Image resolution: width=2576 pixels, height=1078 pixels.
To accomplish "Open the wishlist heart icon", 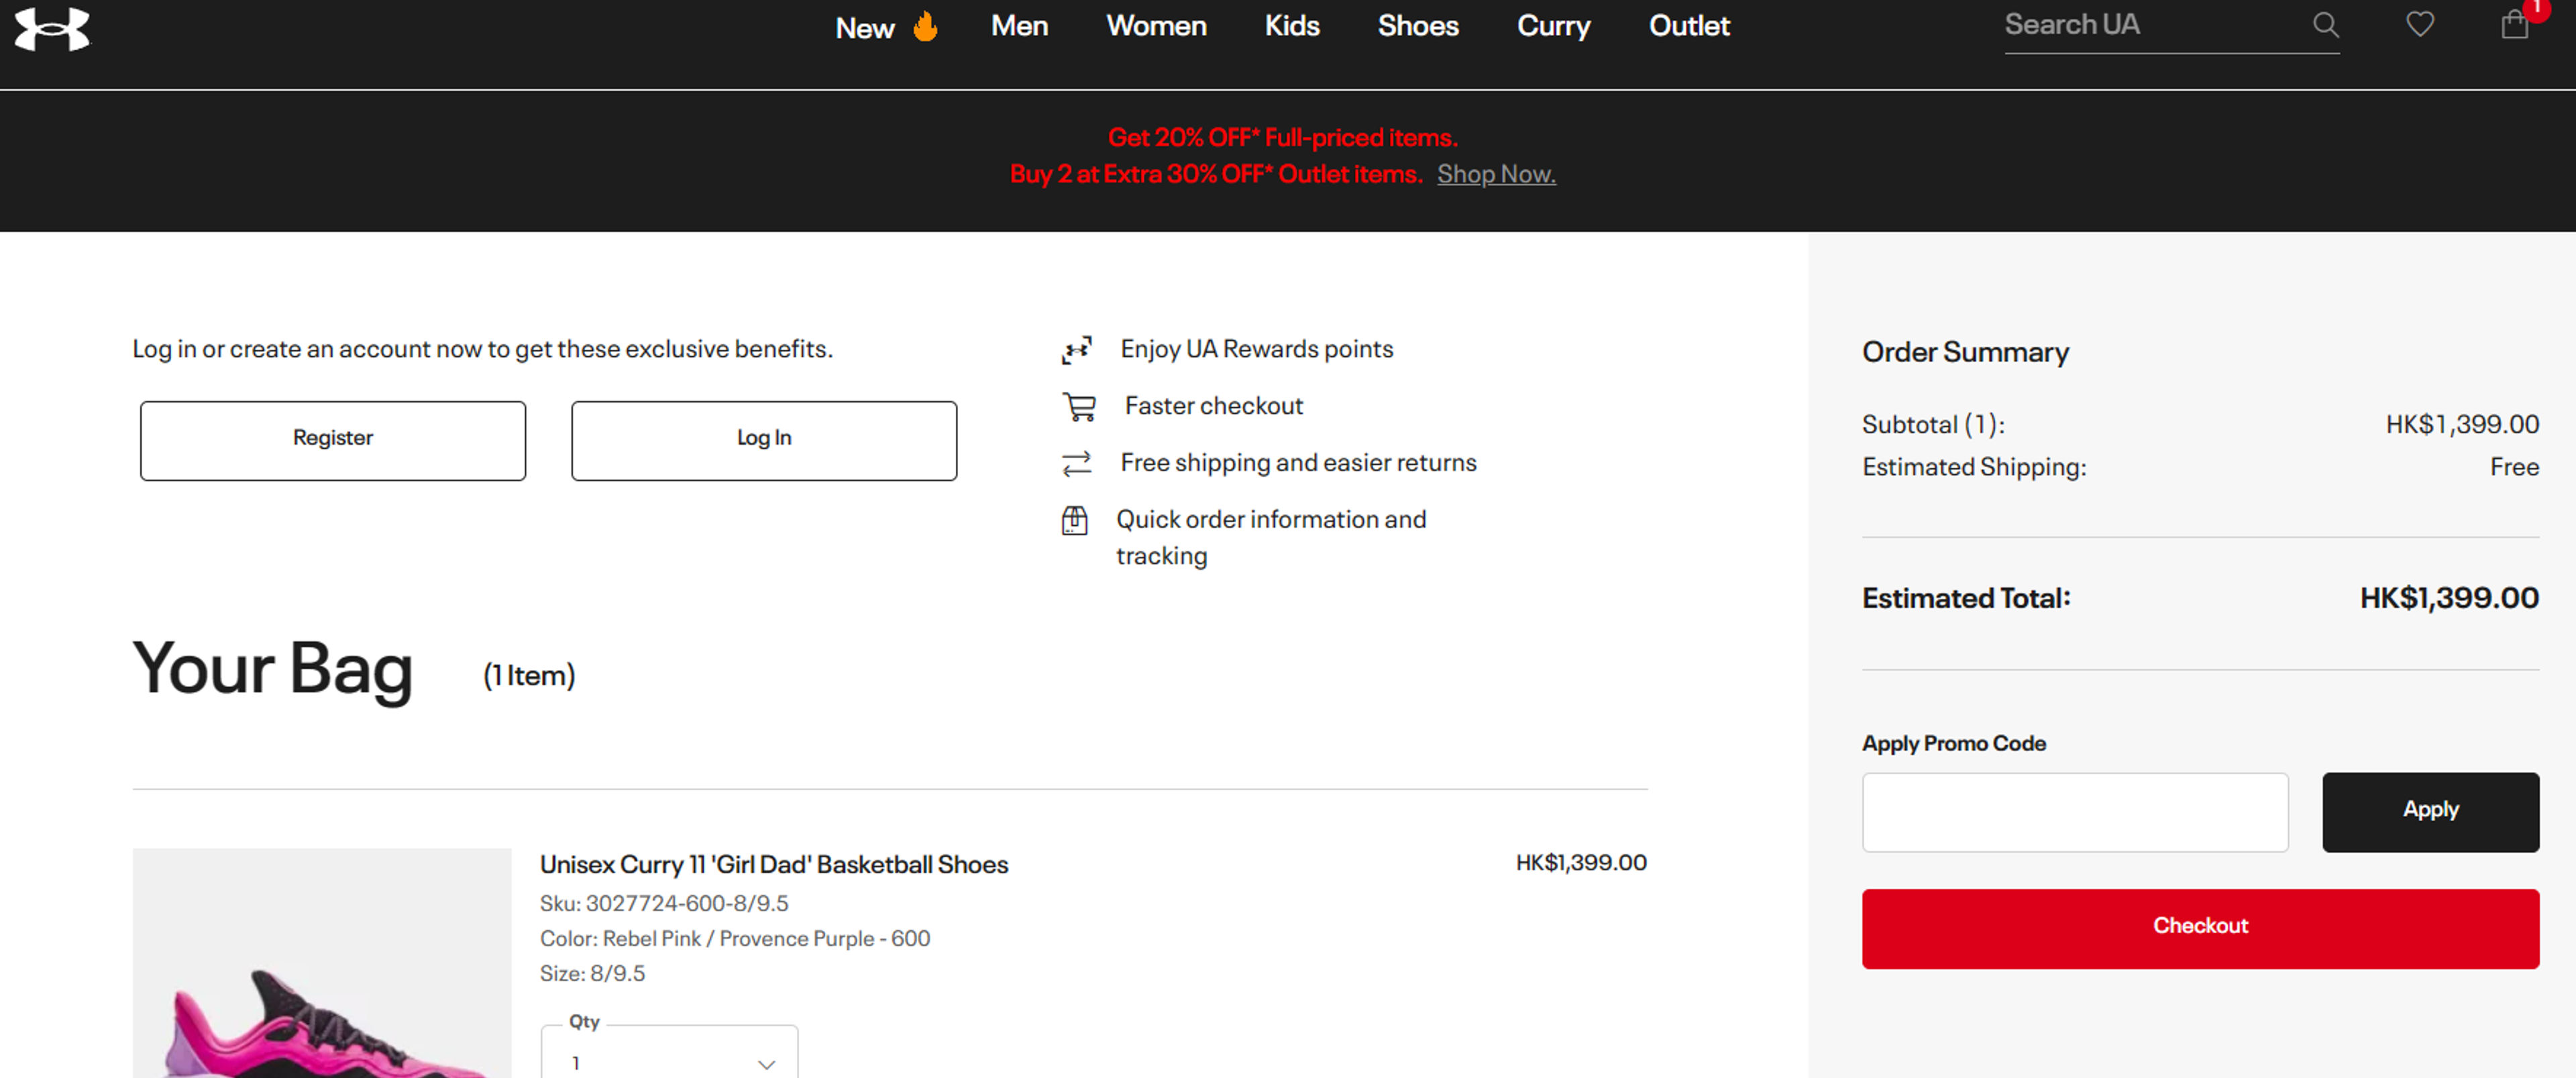I will pyautogui.click(x=2419, y=24).
